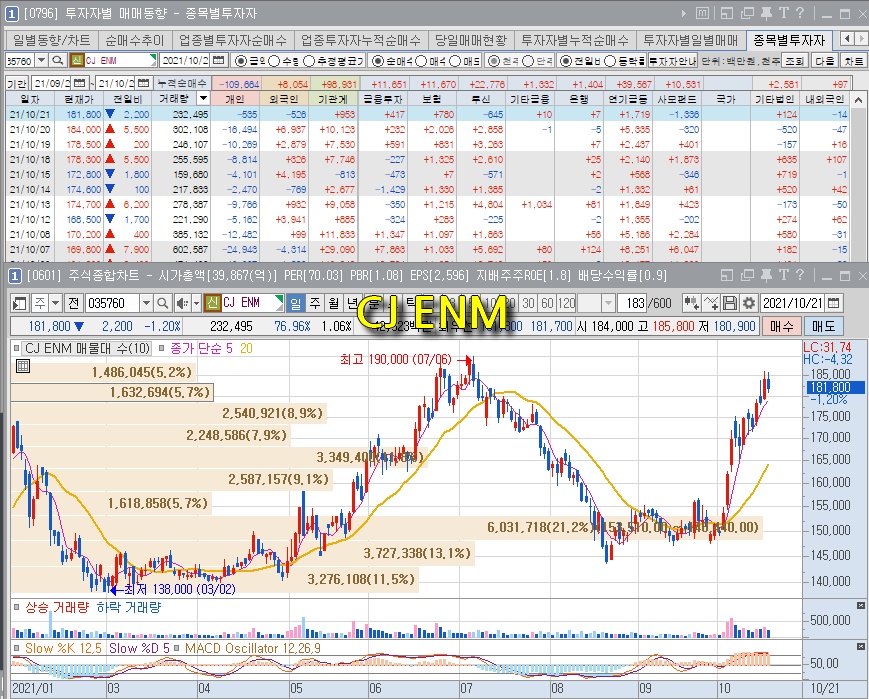Click chart search magnifier next to 035760
The image size is (869, 699).
coord(162,303)
